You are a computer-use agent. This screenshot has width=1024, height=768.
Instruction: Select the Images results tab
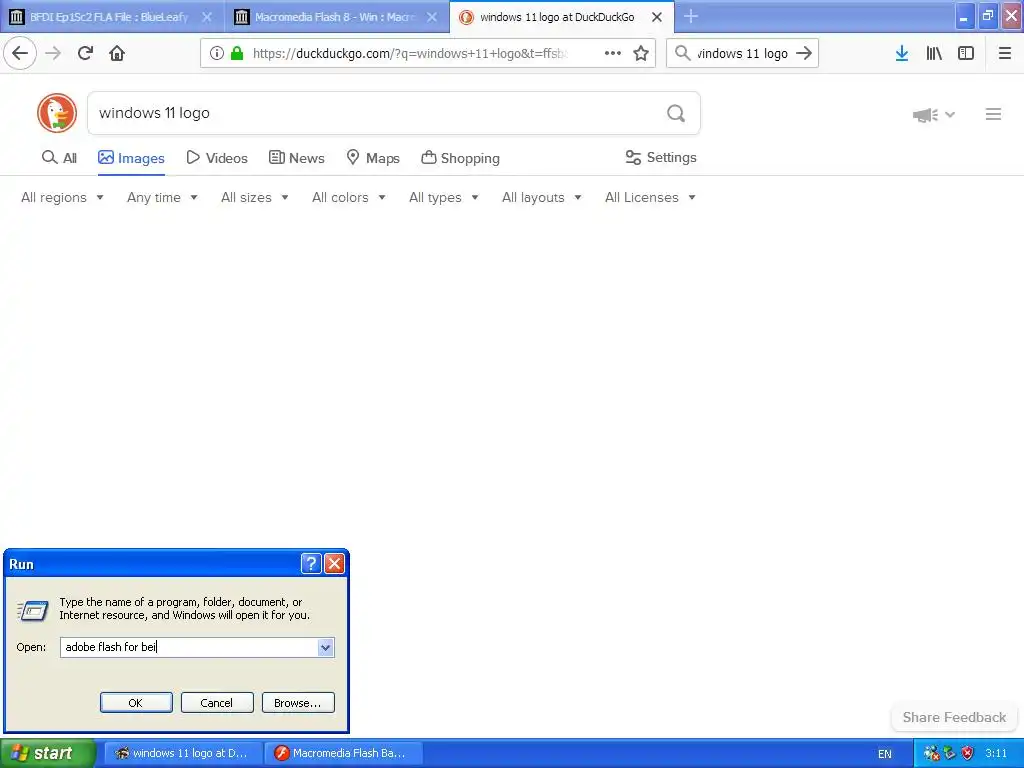(131, 158)
